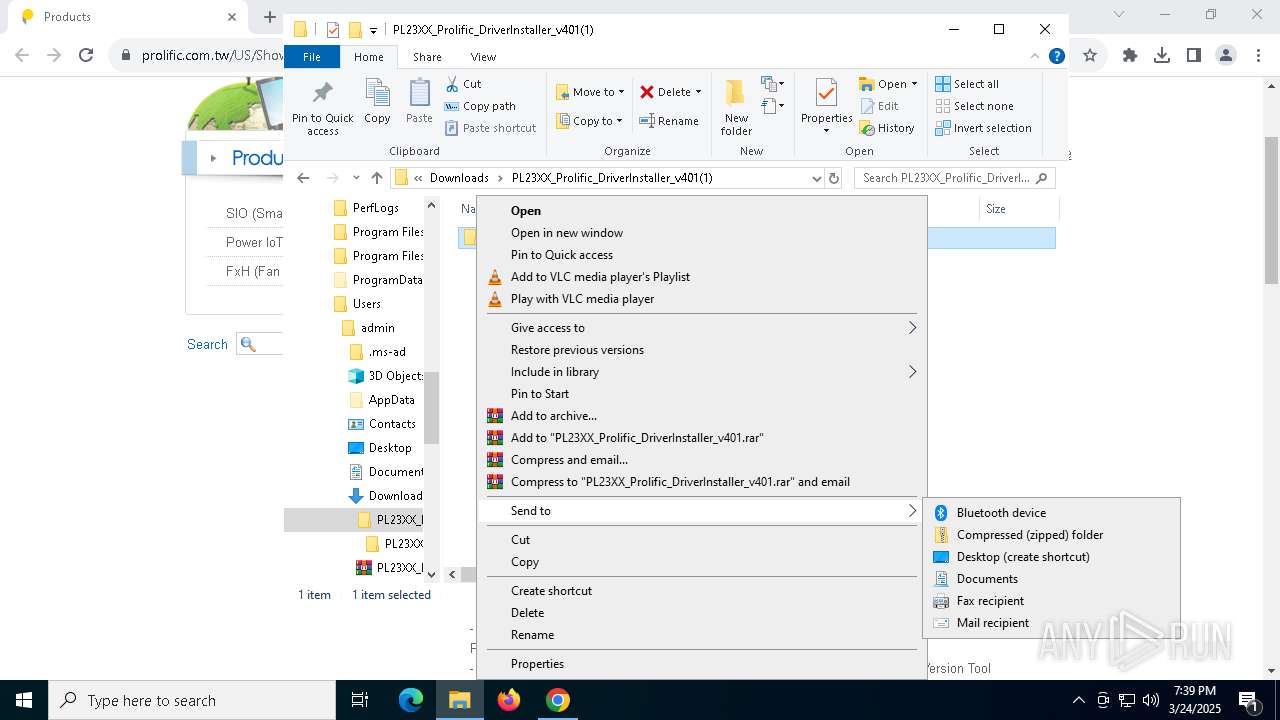Click the Rename ribbon button
The image size is (1280, 720).
669,121
